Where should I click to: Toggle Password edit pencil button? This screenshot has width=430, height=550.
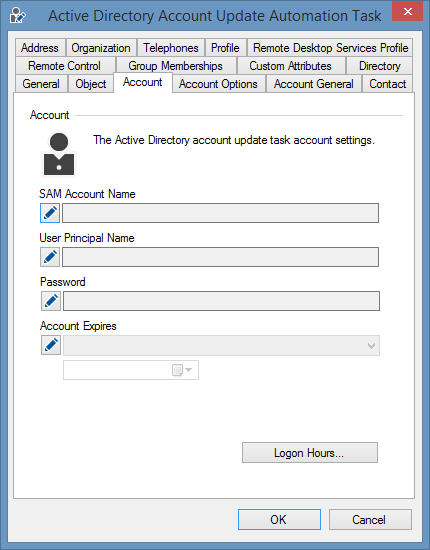pos(51,301)
